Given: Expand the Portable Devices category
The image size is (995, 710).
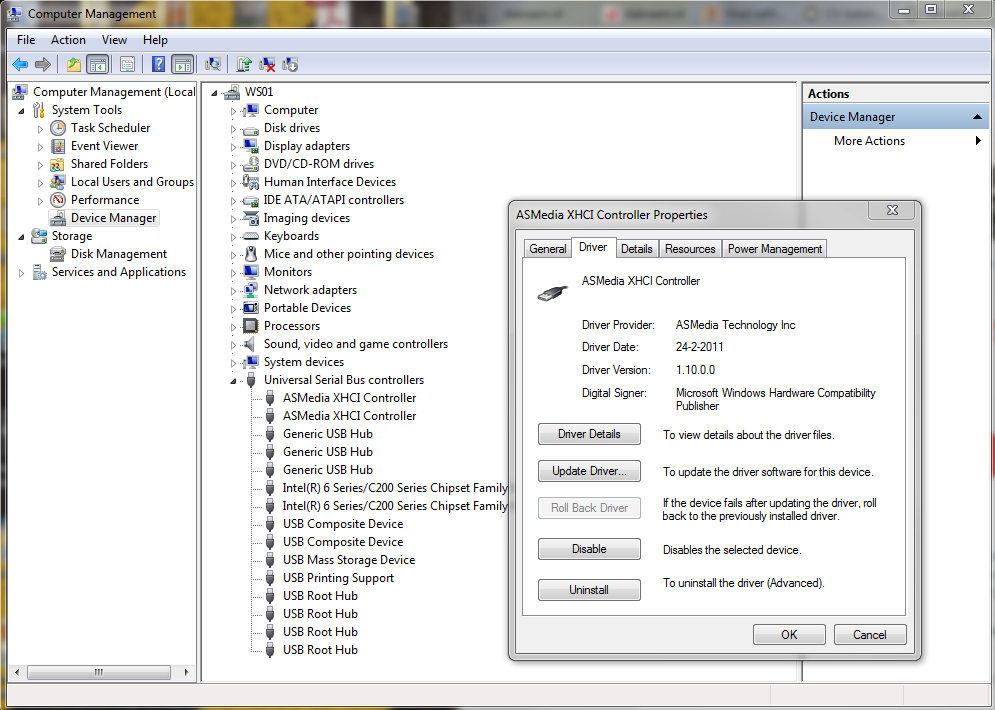Looking at the screenshot, I should coord(234,308).
